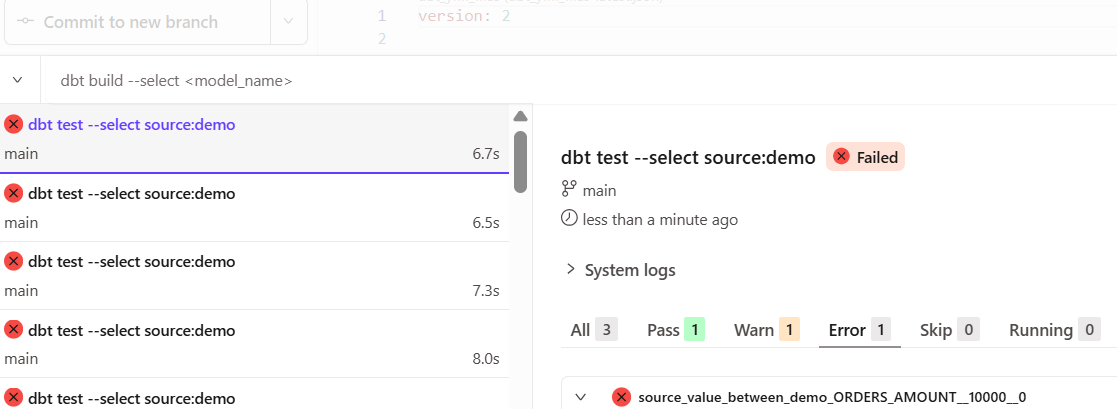
Task: Click the git branch icon next to main
Action: [x=569, y=190]
